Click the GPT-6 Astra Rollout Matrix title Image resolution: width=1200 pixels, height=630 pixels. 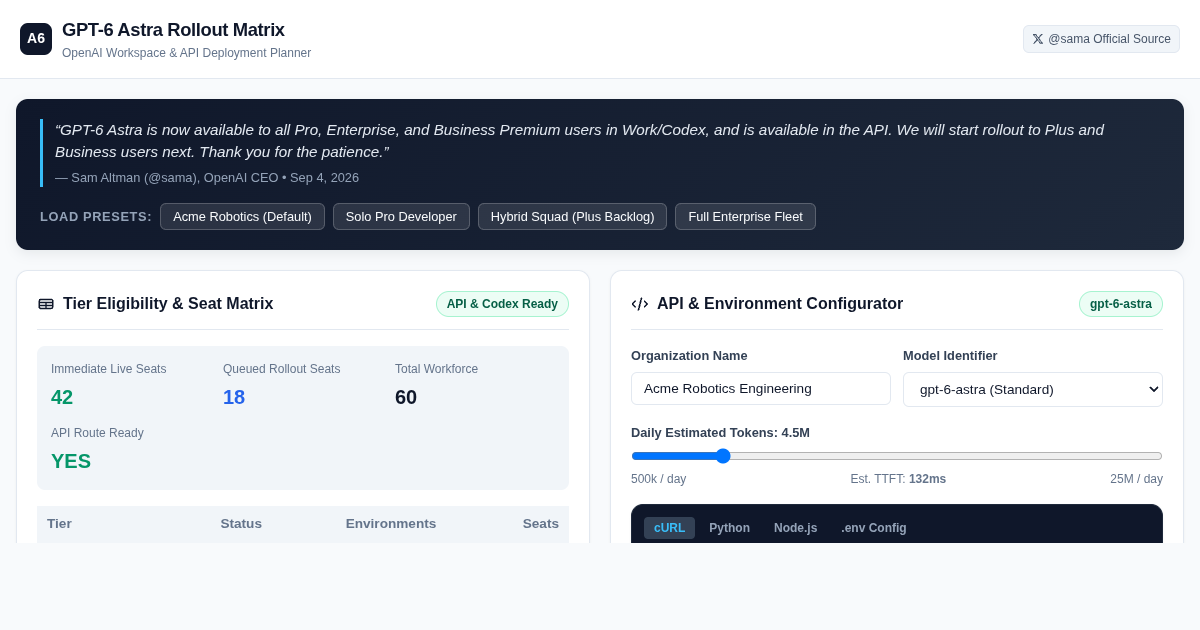point(173,30)
